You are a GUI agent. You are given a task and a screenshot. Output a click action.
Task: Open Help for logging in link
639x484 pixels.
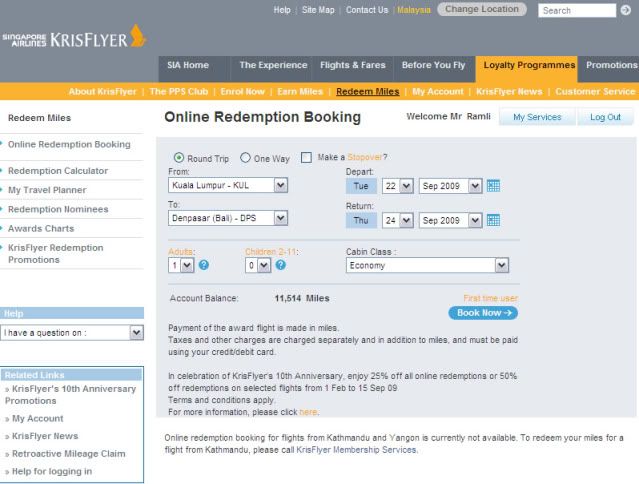pos(52,471)
